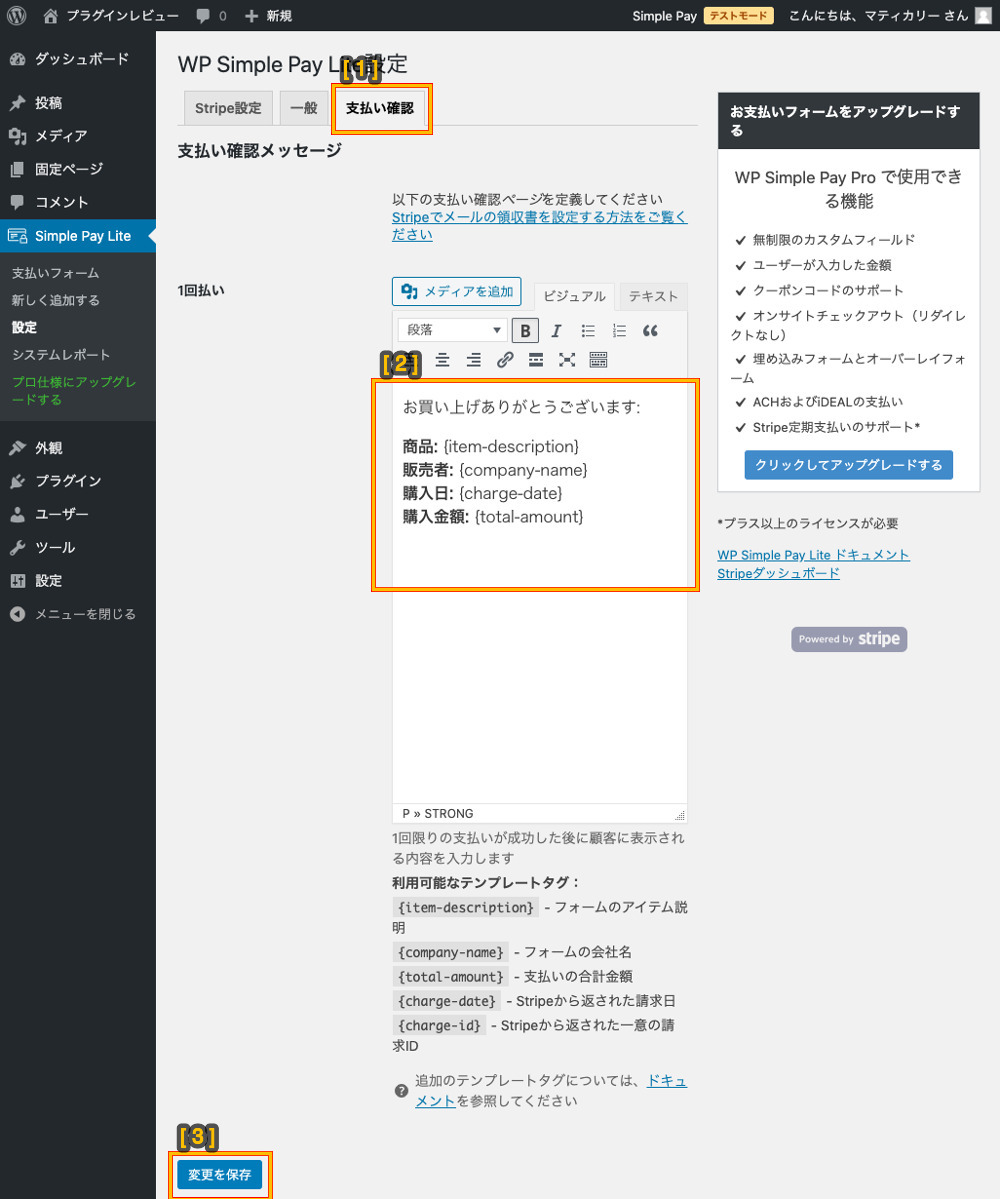Click the WordPress logo in admin bar
Viewport: 1000px width, 1199px height.
click(x=17, y=15)
